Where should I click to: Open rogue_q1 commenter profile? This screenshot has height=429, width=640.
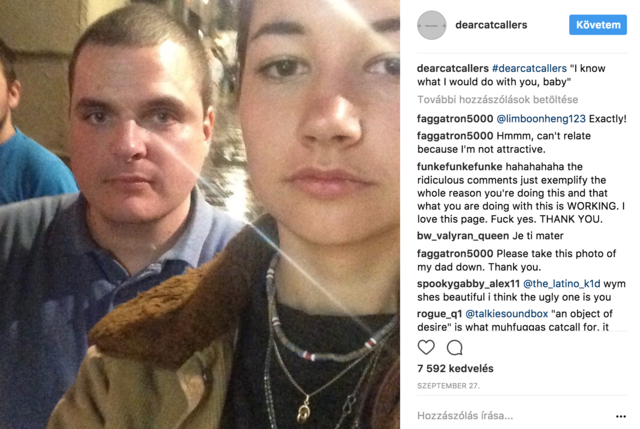440,314
